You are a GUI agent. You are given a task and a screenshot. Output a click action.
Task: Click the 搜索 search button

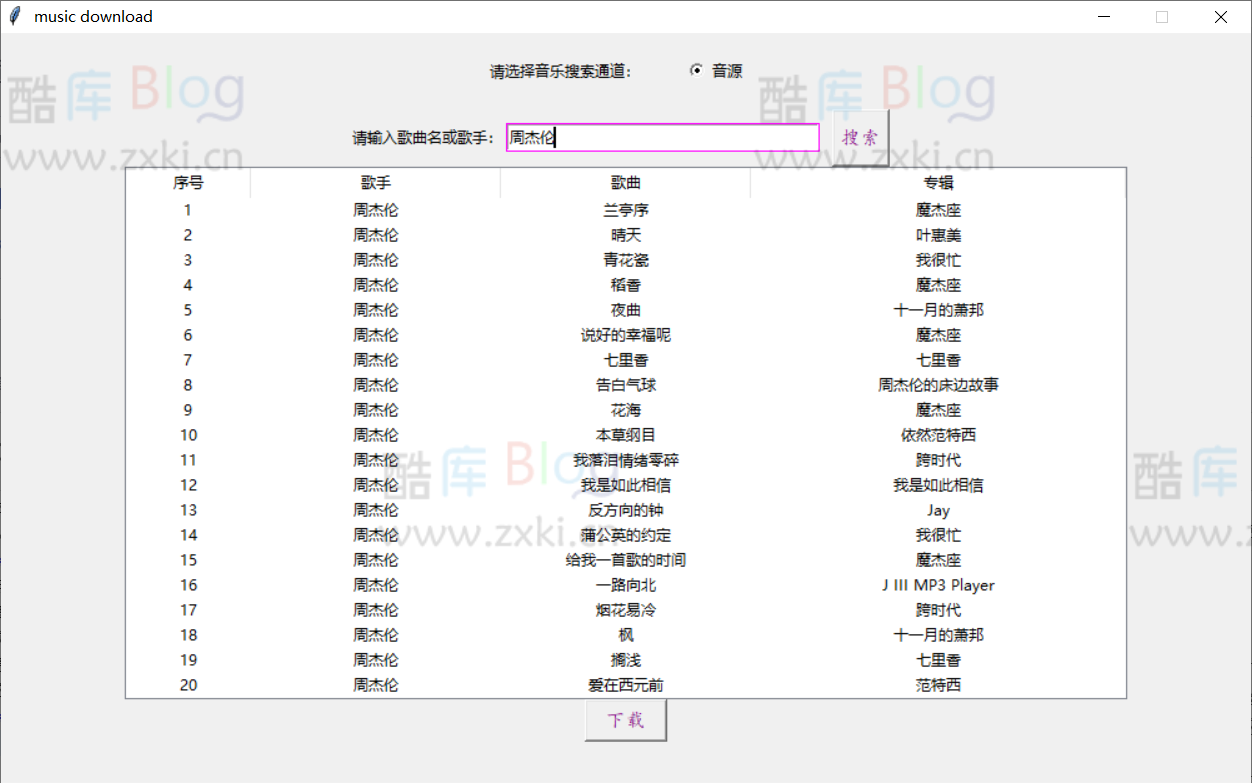pyautogui.click(x=859, y=137)
